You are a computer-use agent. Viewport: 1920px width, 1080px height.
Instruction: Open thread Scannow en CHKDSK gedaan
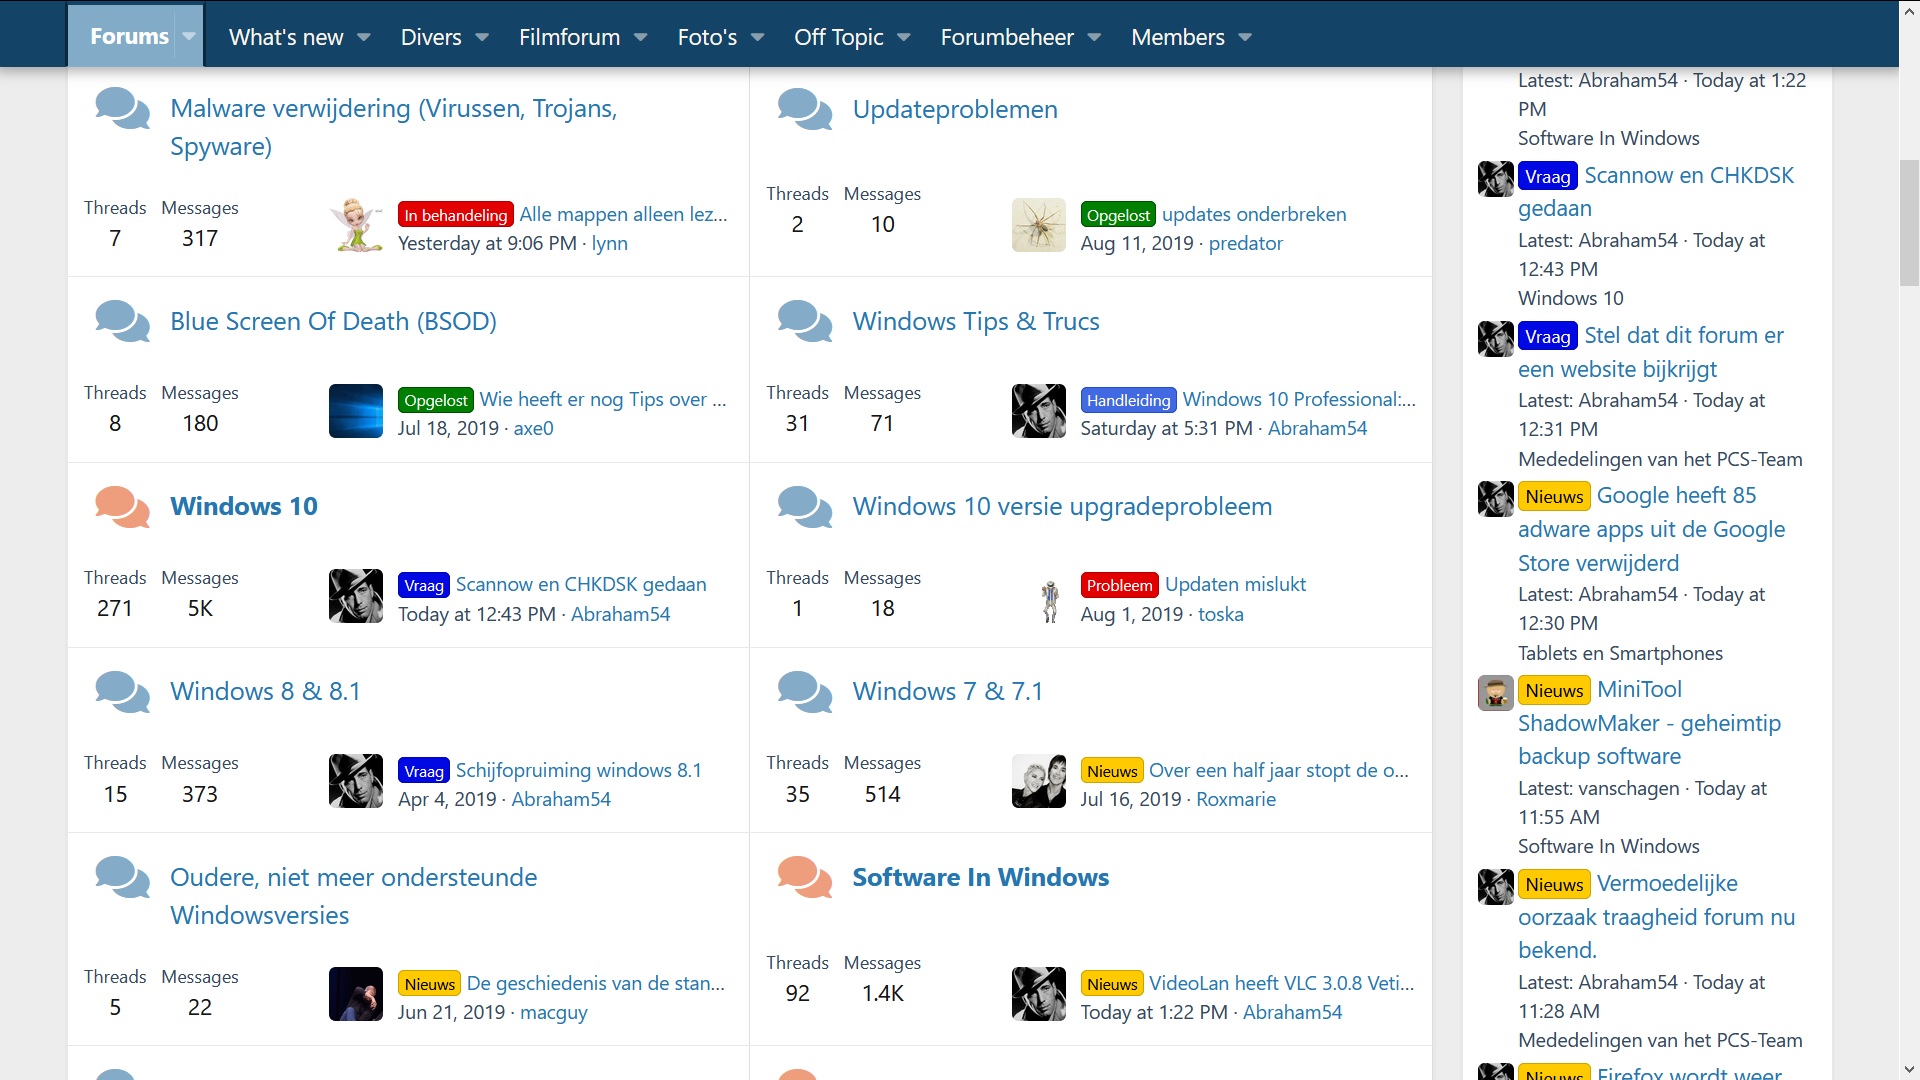pos(580,584)
